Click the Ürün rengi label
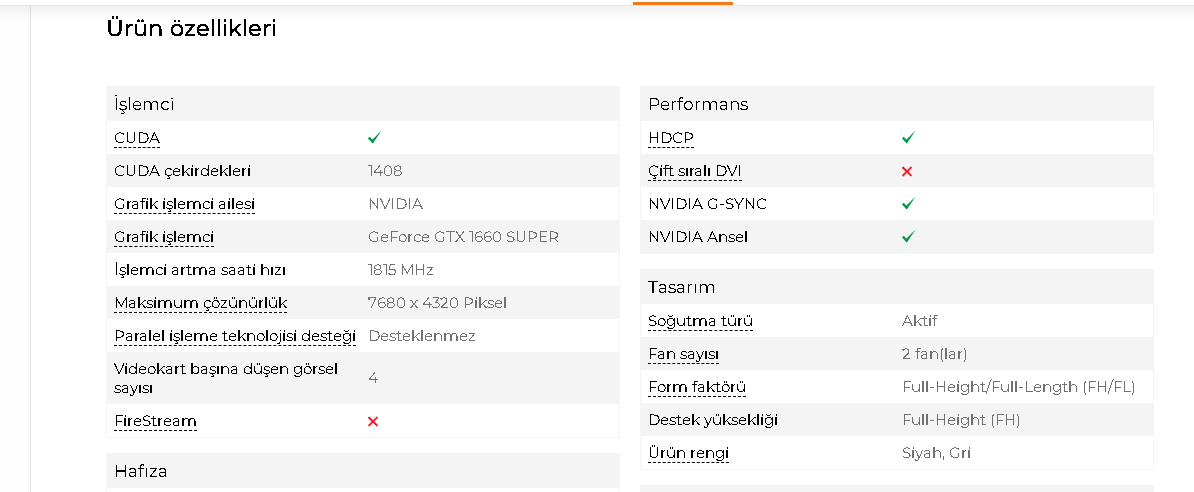This screenshot has width=1194, height=492. tap(688, 453)
